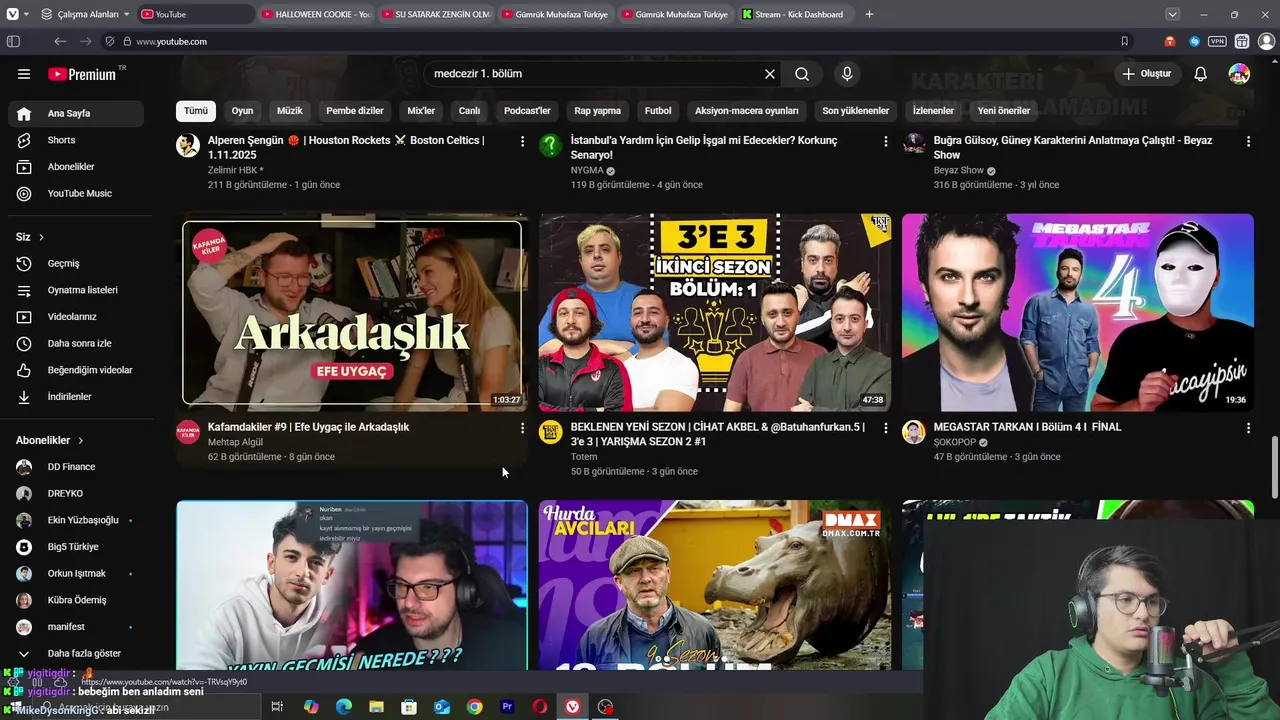Click the Oluştur create button
The image size is (1280, 720).
pyautogui.click(x=1146, y=74)
